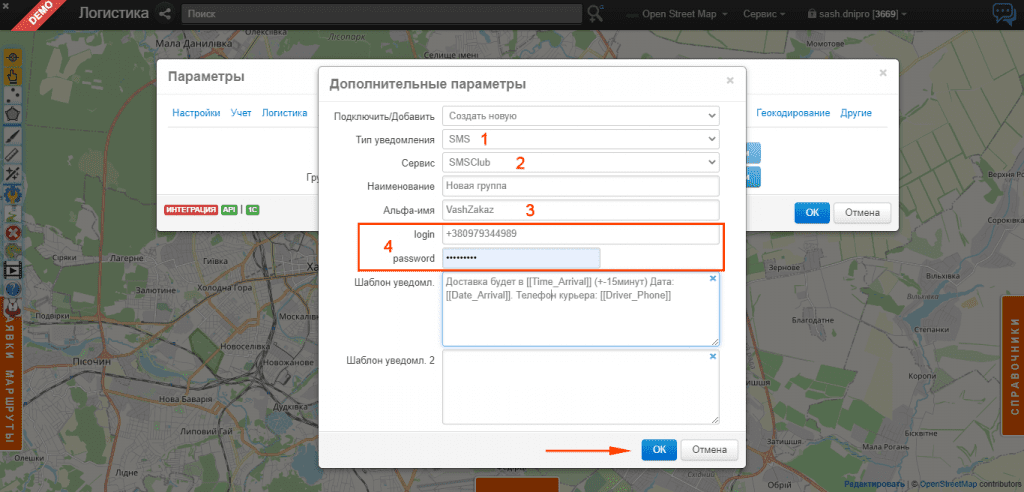Open help via blue question mark icon
Image resolution: width=1024 pixels, height=492 pixels.
coord(12,289)
